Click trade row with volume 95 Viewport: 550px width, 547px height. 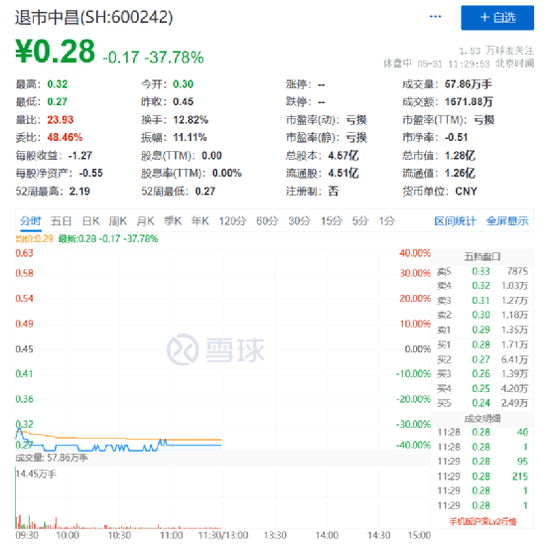click(x=482, y=461)
